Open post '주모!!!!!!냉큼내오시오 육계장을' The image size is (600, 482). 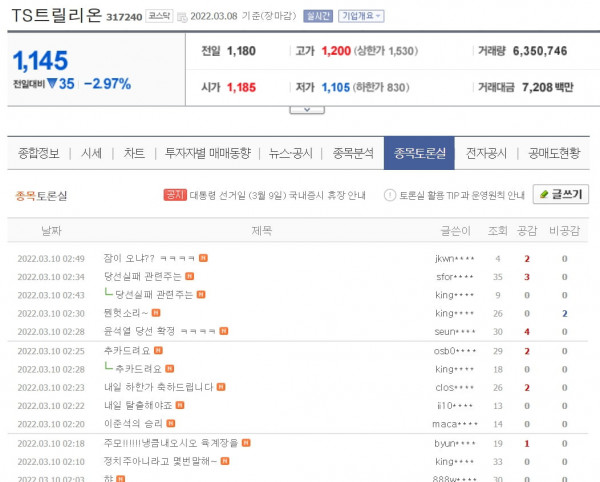(171, 443)
